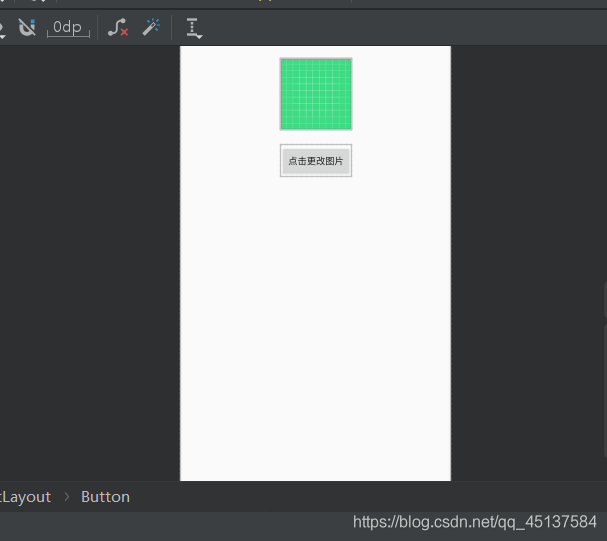Image resolution: width=607 pixels, height=541 pixels.
Task: Click the Layout breadcrumb item
Action: point(25,497)
